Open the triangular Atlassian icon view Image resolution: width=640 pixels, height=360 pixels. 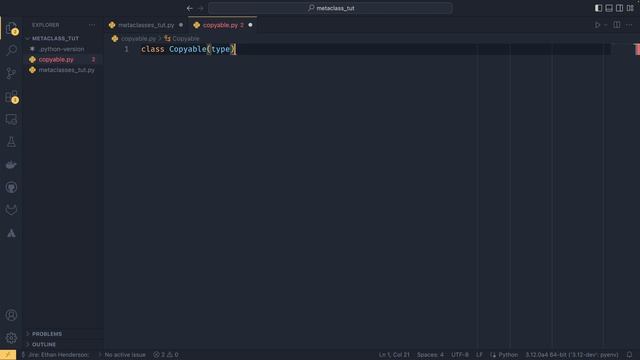pyautogui.click(x=11, y=233)
